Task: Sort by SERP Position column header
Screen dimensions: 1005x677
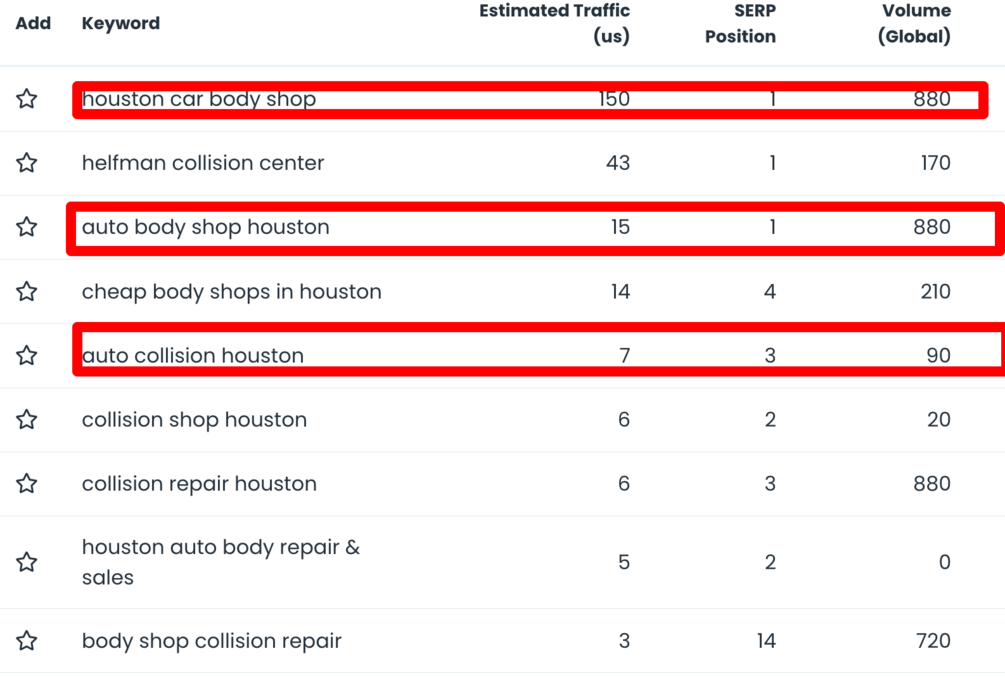Action: tap(740, 23)
